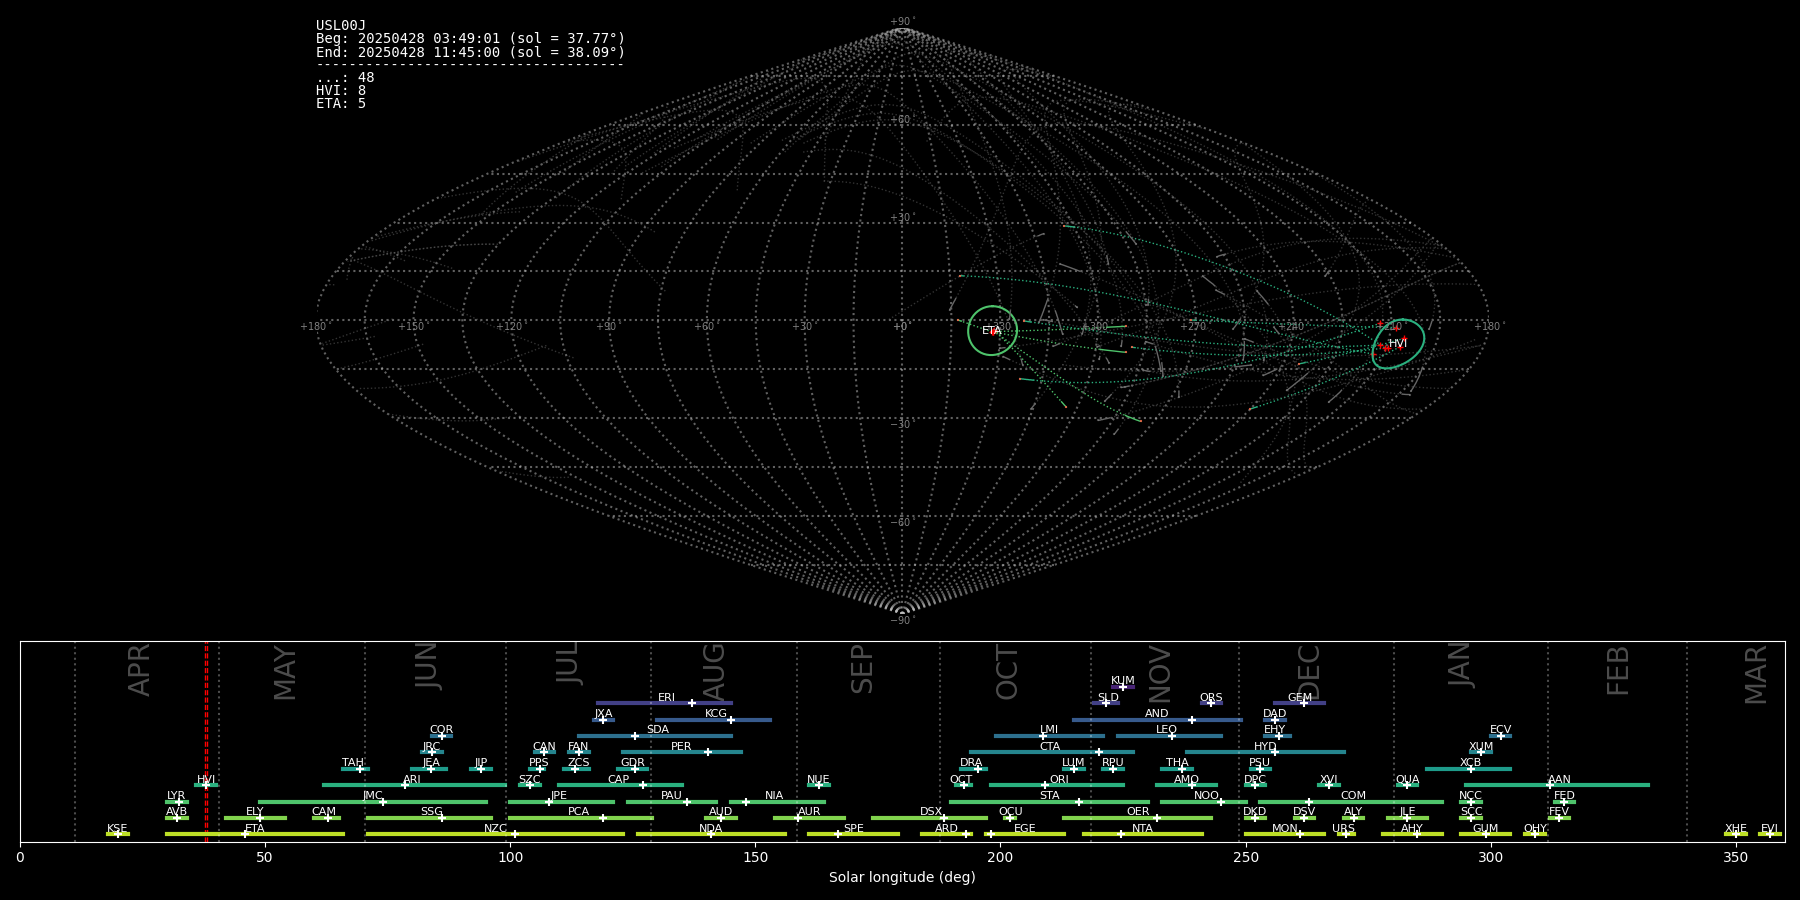The width and height of the screenshot is (1800, 900).
Task: Click the SLD shower label
Action: [1108, 698]
